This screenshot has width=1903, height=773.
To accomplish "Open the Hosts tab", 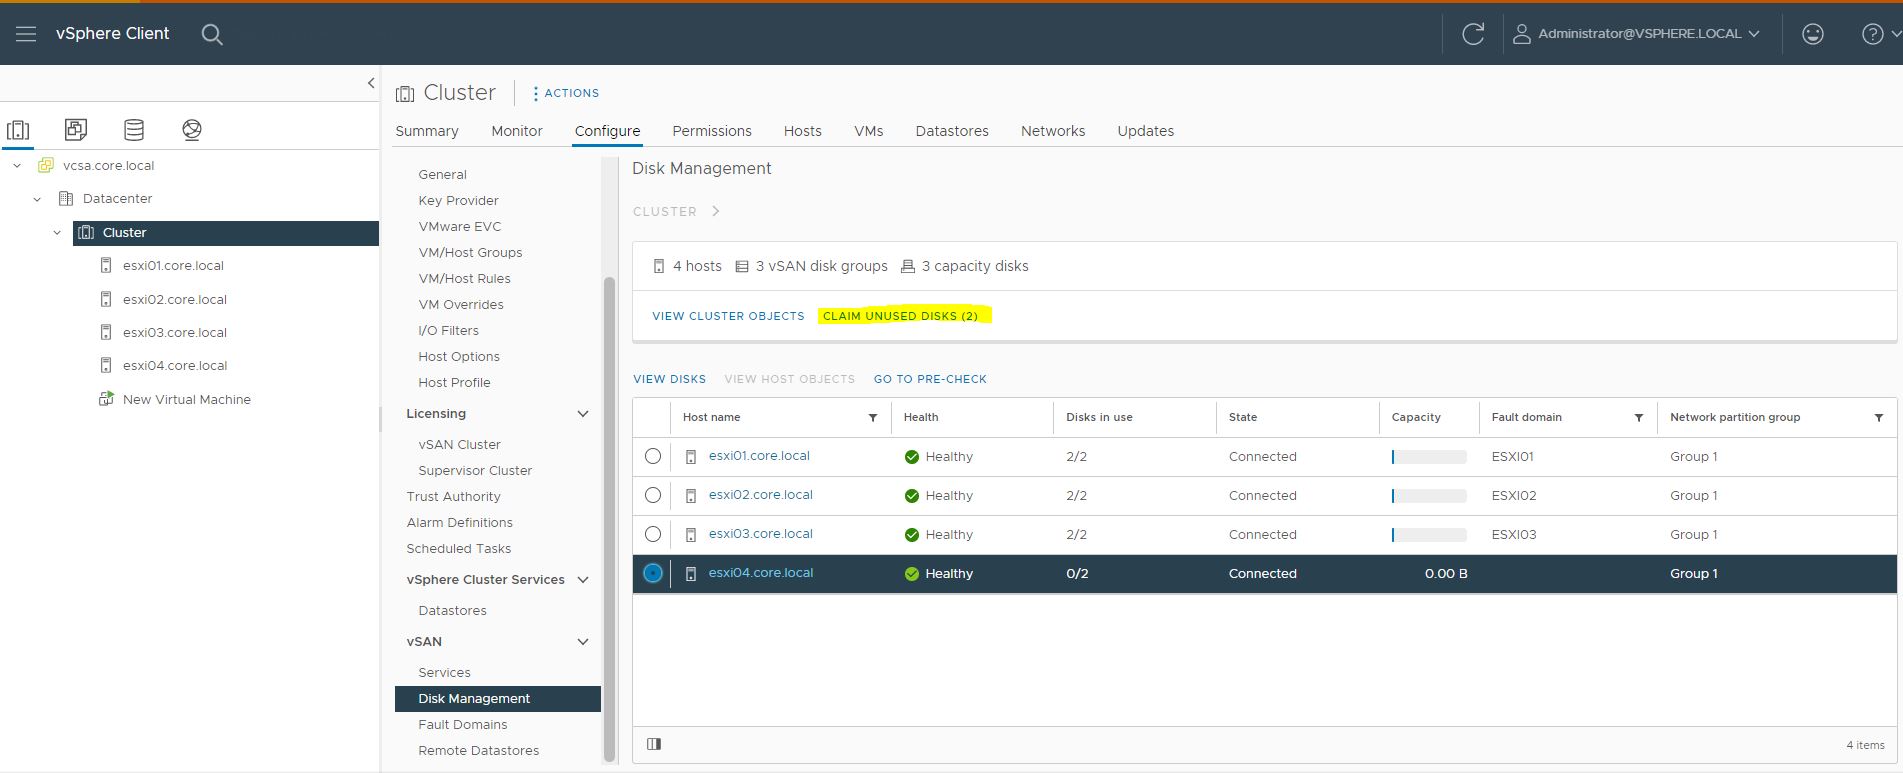I will click(802, 131).
